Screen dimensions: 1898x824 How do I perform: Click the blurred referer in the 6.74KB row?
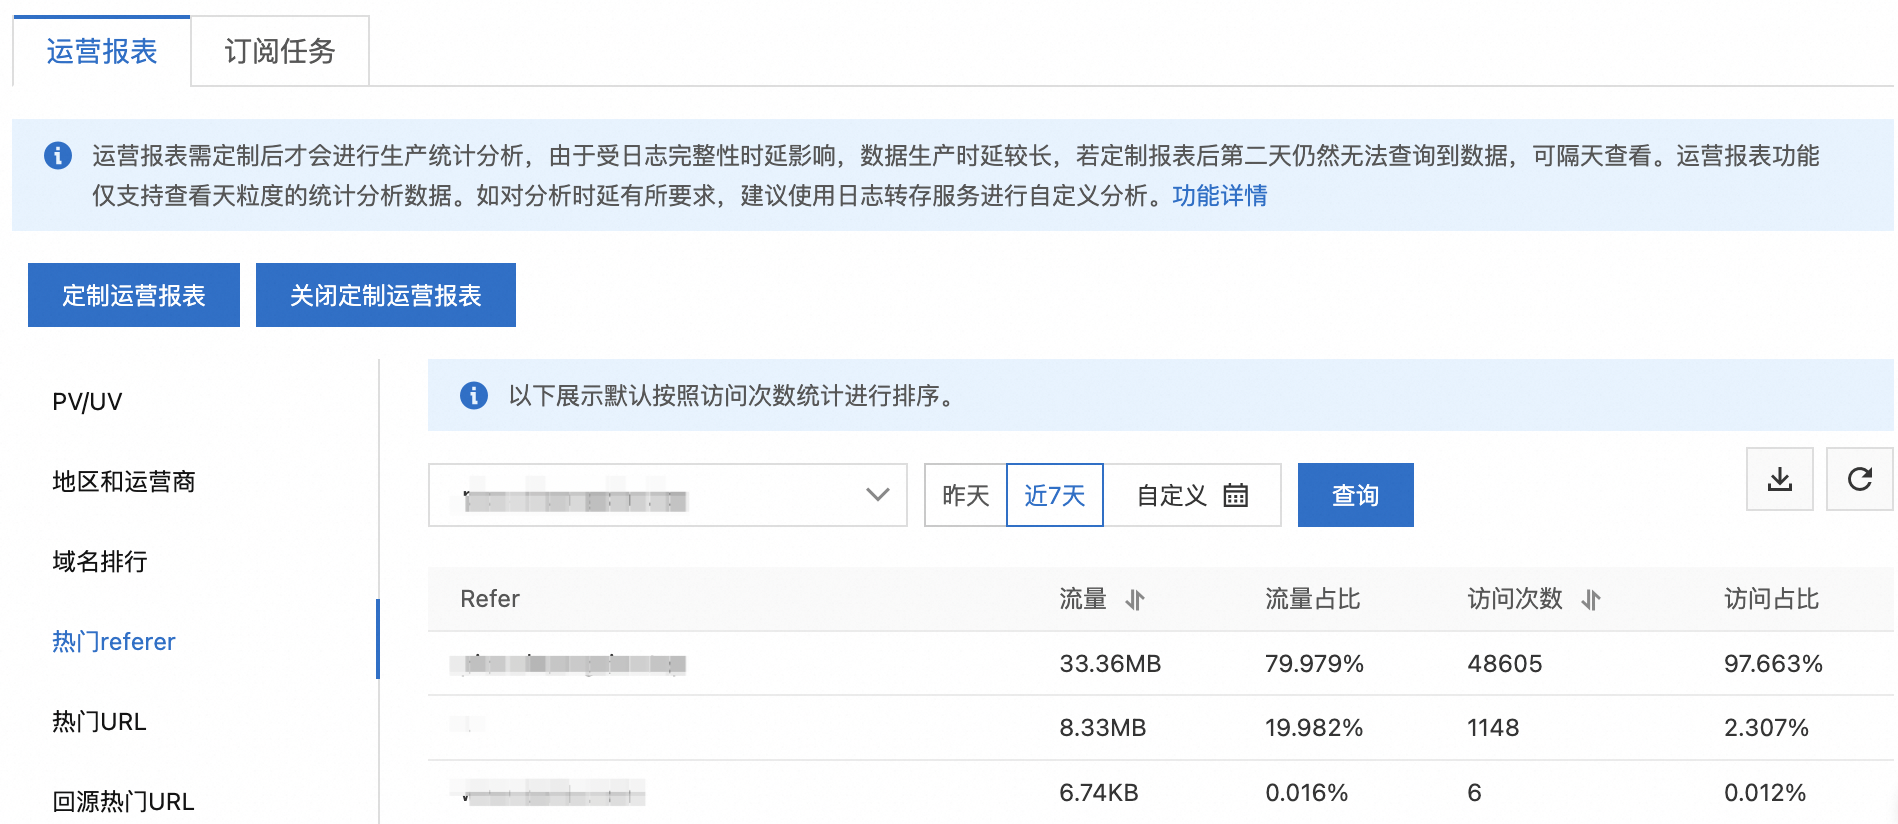point(548,794)
